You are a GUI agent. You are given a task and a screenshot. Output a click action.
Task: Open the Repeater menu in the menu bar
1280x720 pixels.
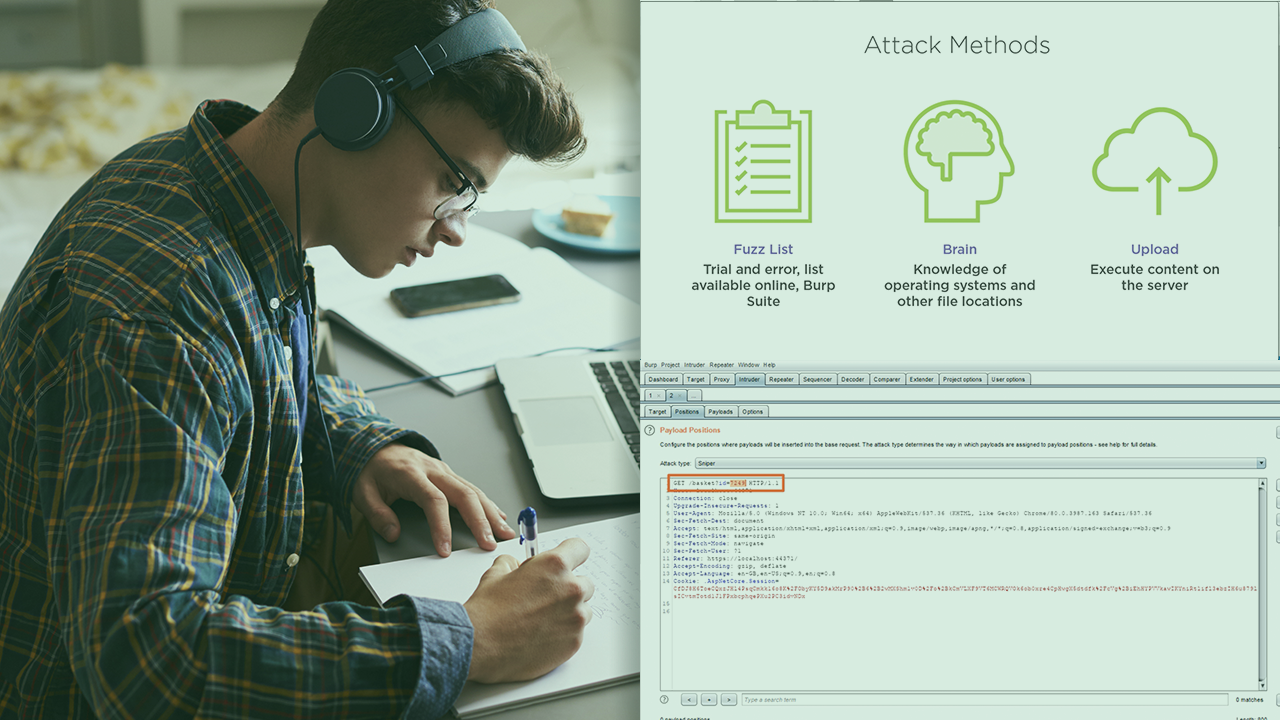[x=721, y=365]
